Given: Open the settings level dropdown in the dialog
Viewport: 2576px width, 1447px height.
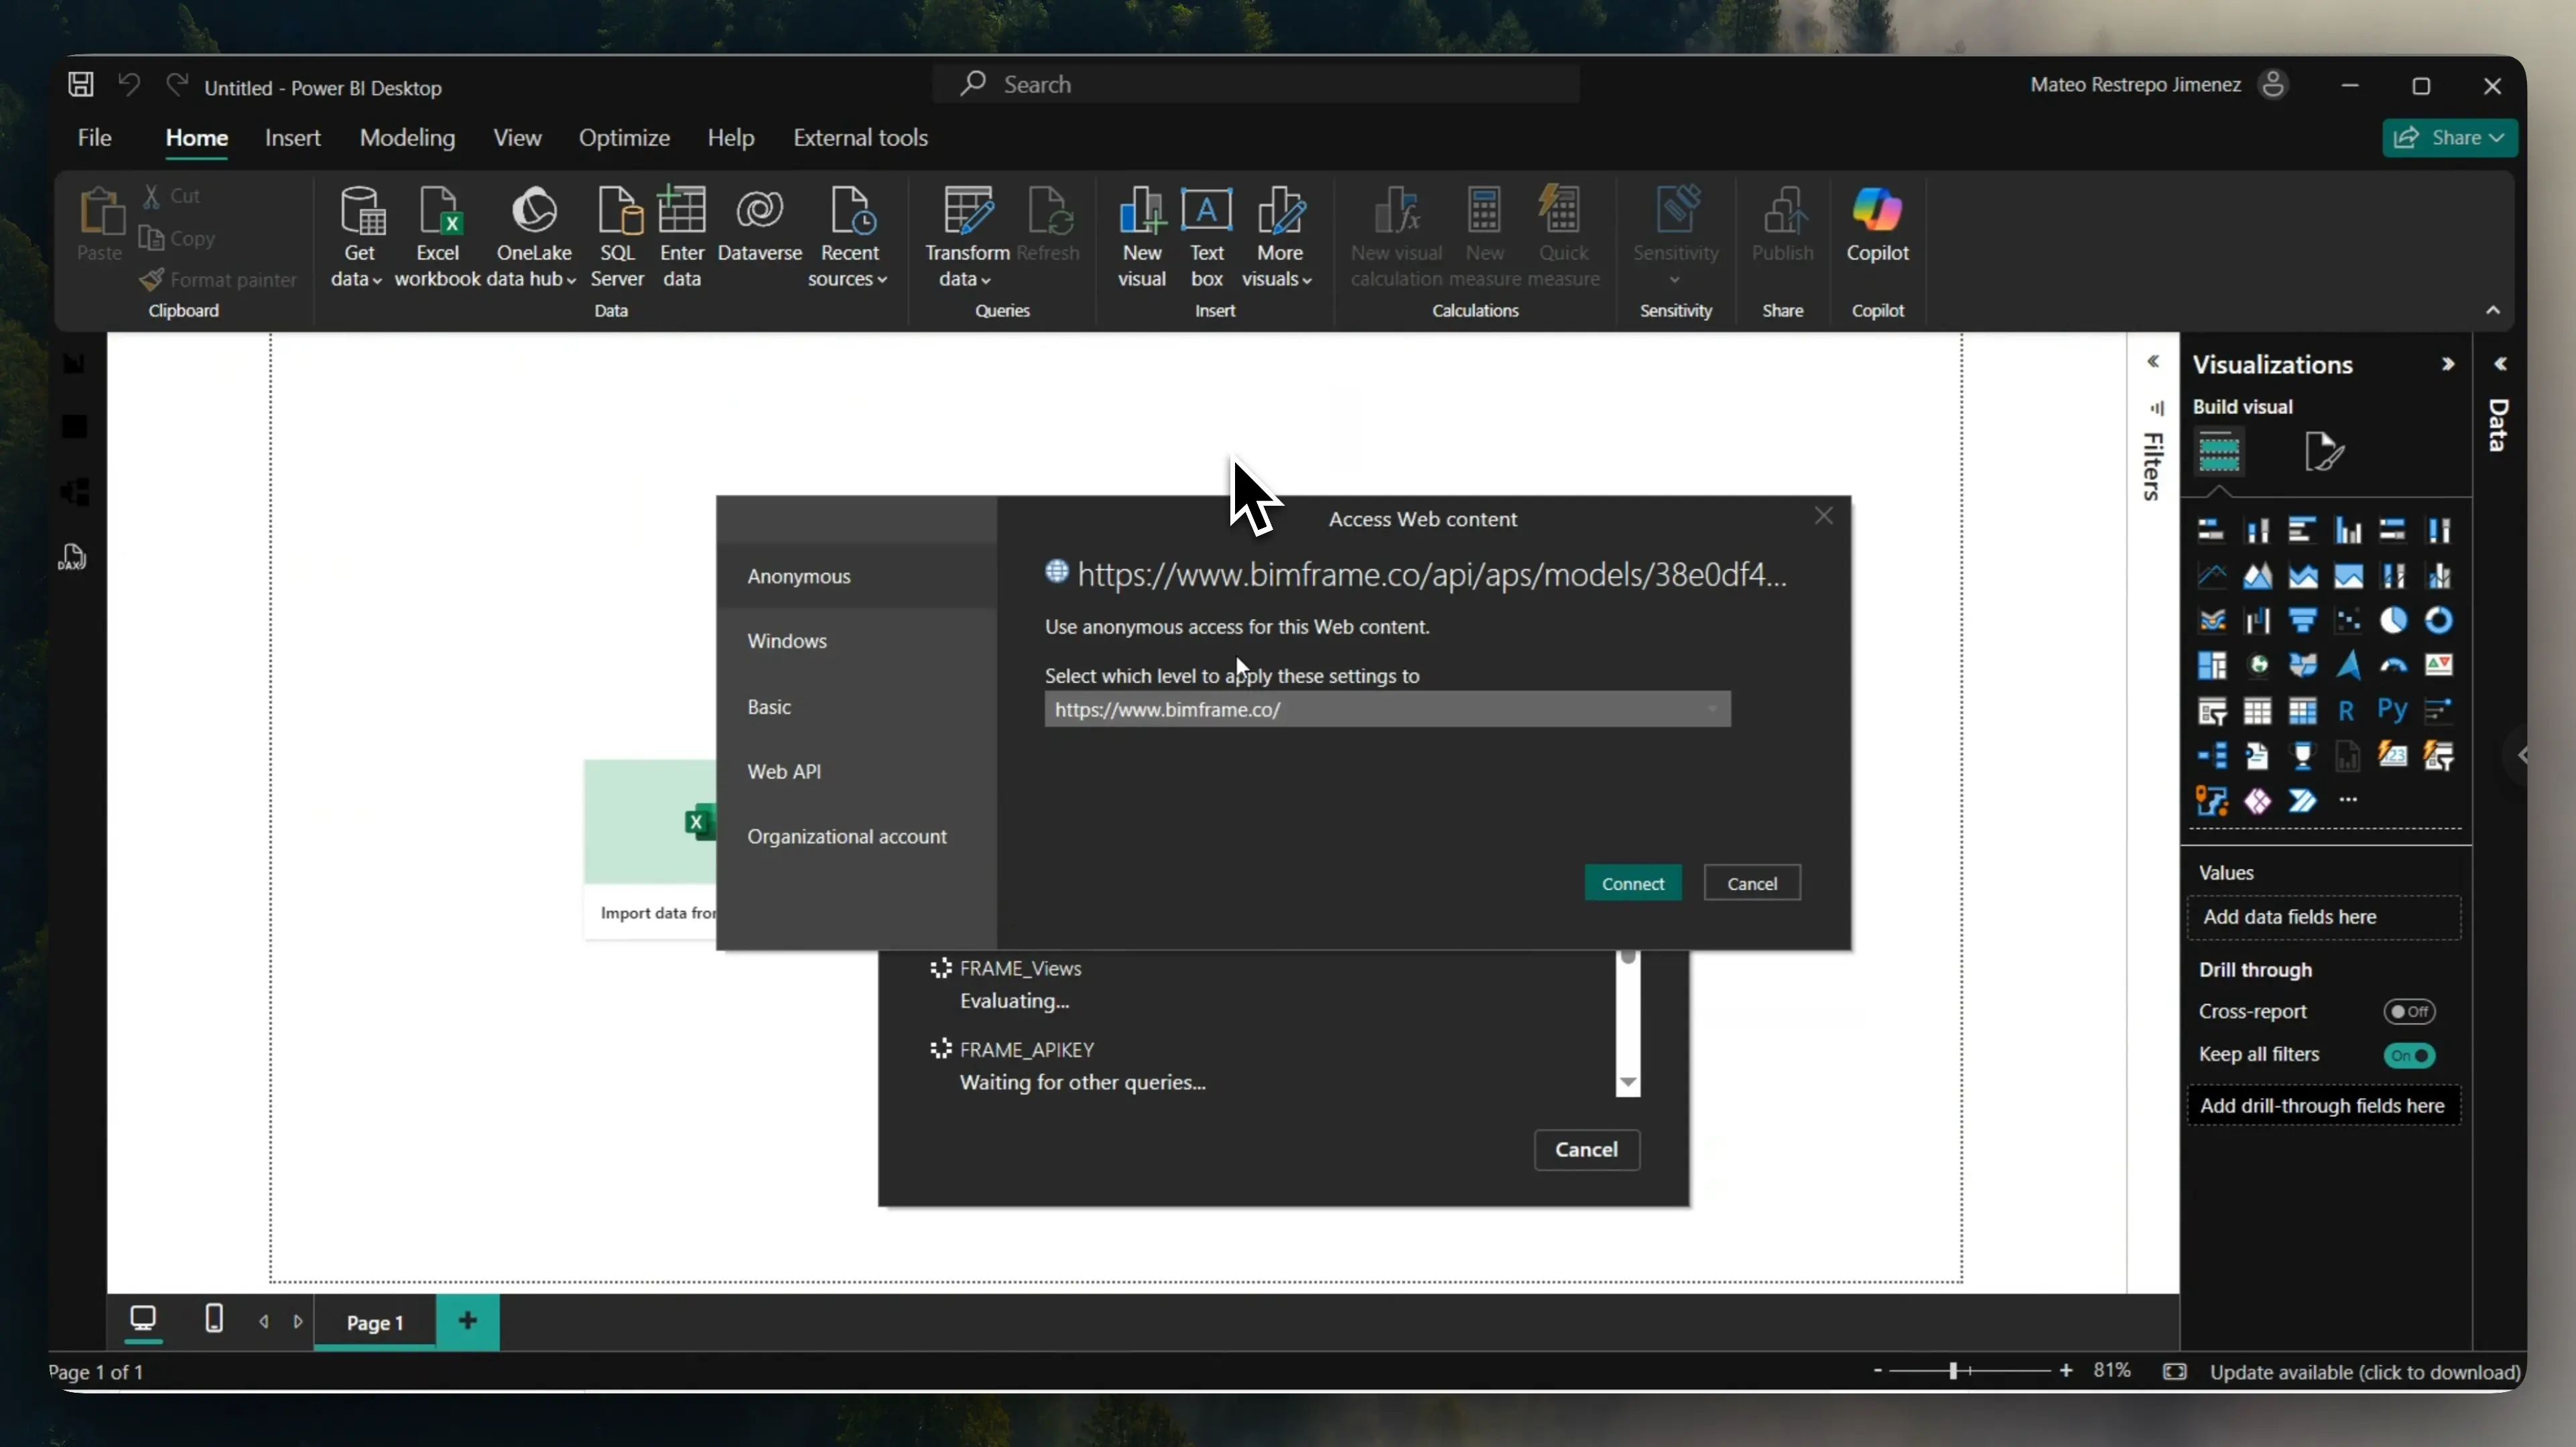Looking at the screenshot, I should (x=1714, y=709).
